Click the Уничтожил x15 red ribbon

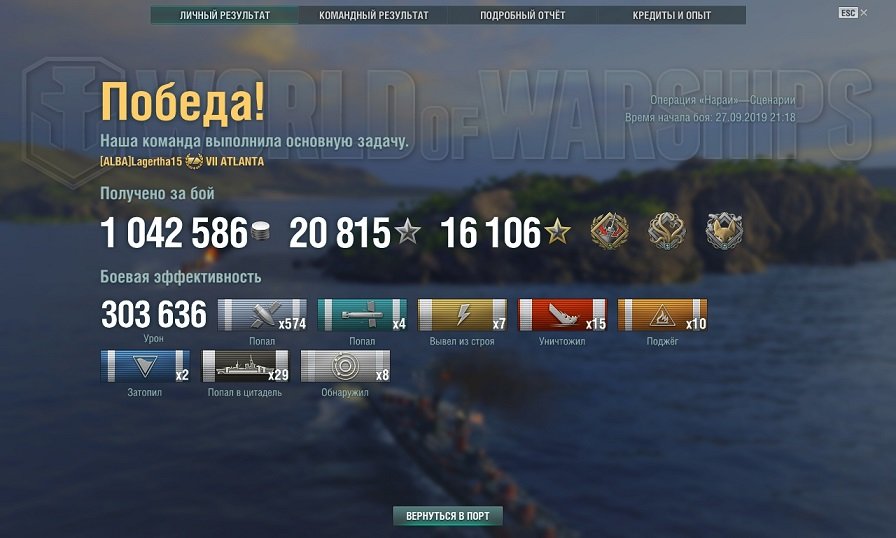pyautogui.click(x=562, y=315)
